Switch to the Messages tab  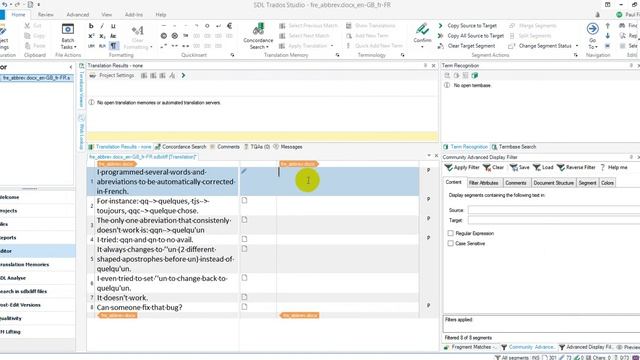pyautogui.click(x=288, y=147)
